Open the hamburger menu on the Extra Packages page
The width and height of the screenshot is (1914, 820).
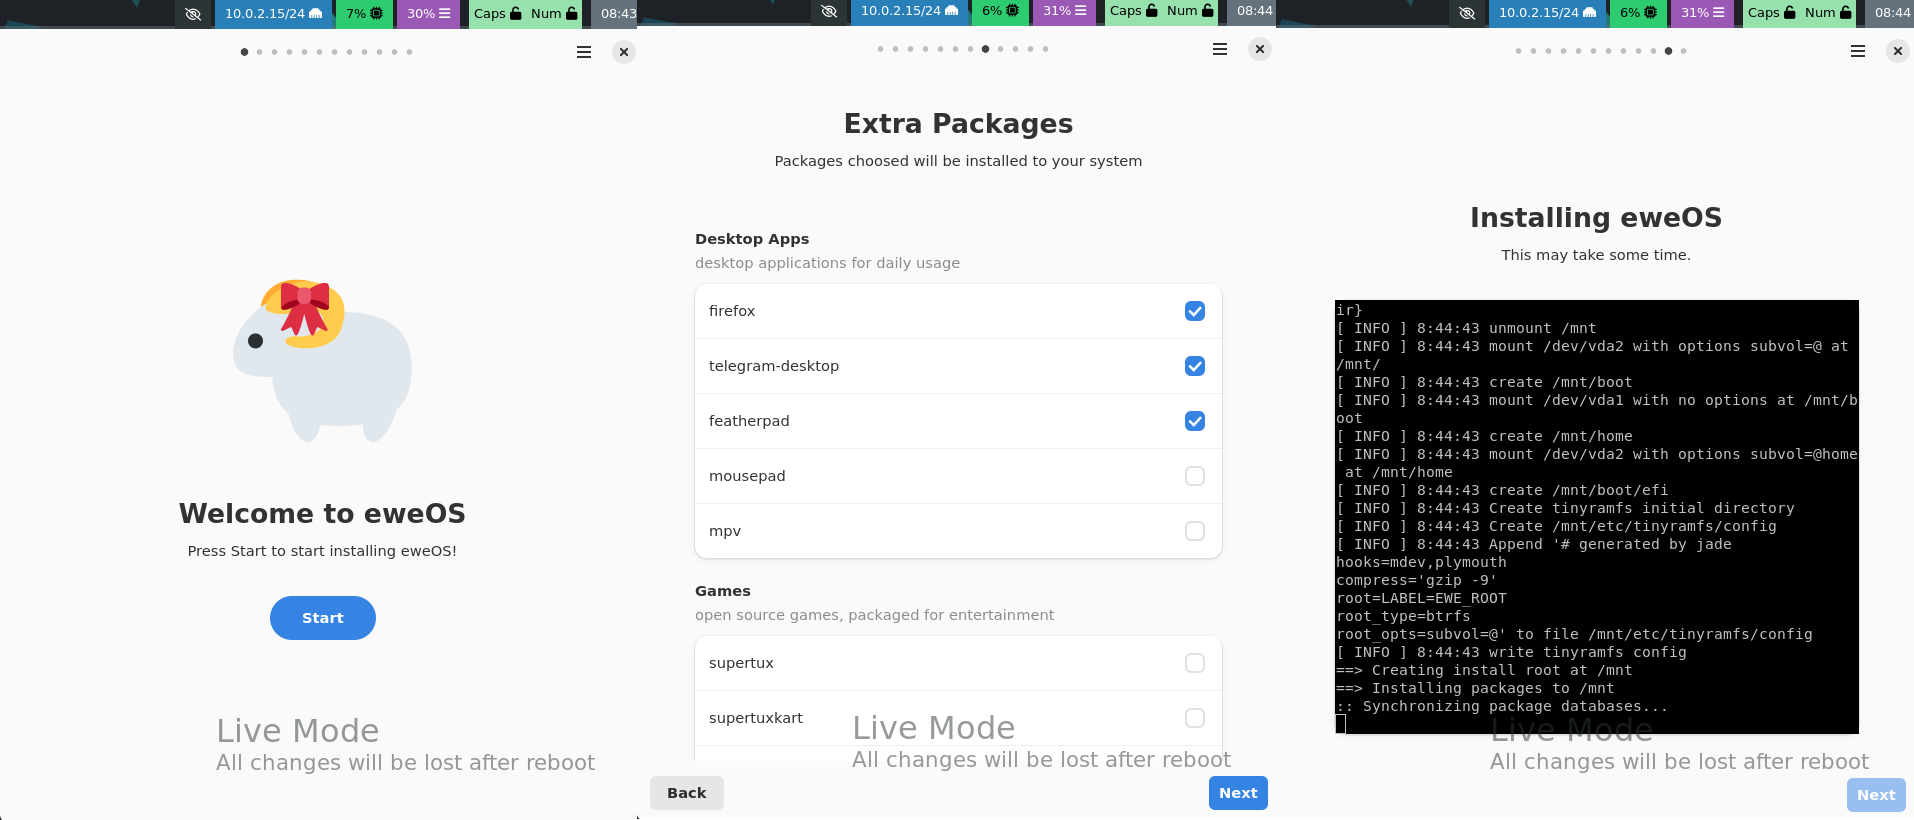(1220, 49)
